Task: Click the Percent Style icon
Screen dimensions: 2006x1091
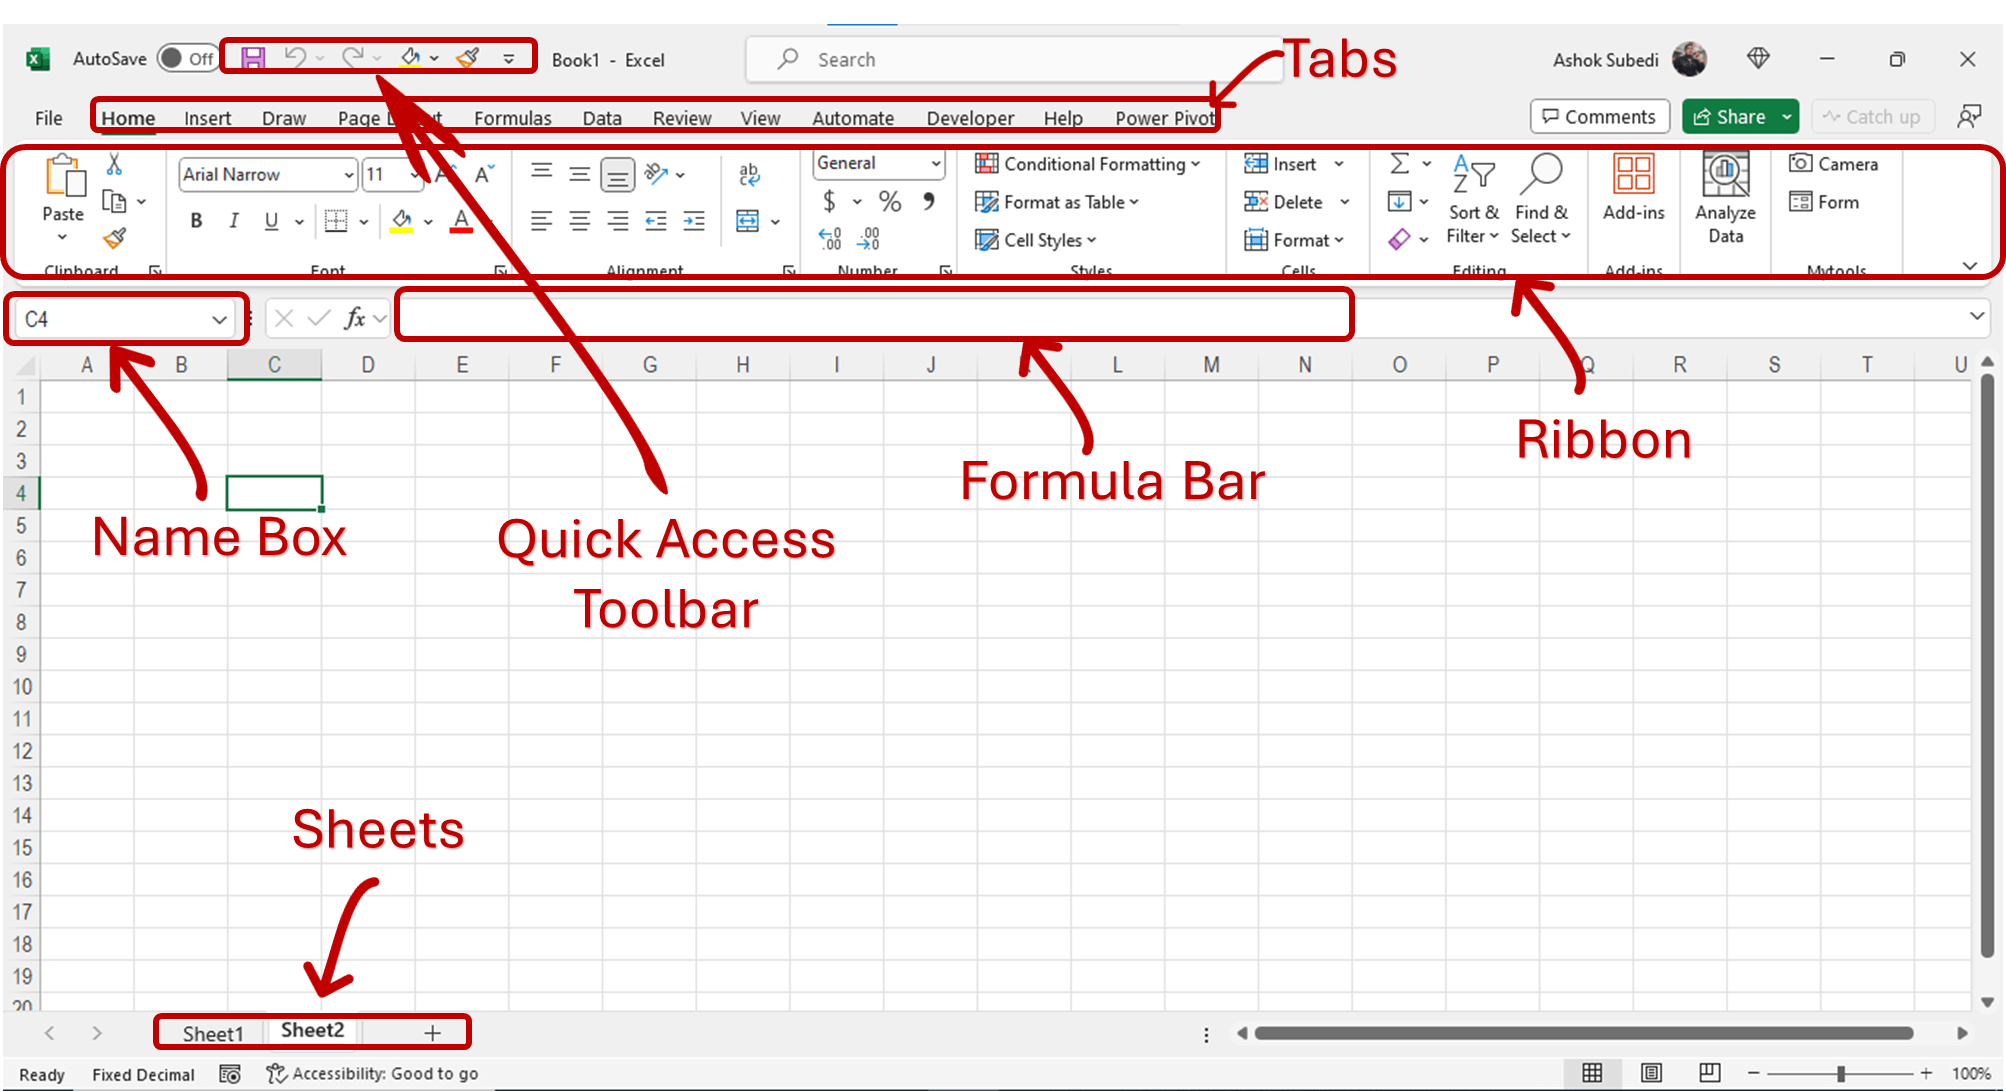Action: [x=889, y=202]
